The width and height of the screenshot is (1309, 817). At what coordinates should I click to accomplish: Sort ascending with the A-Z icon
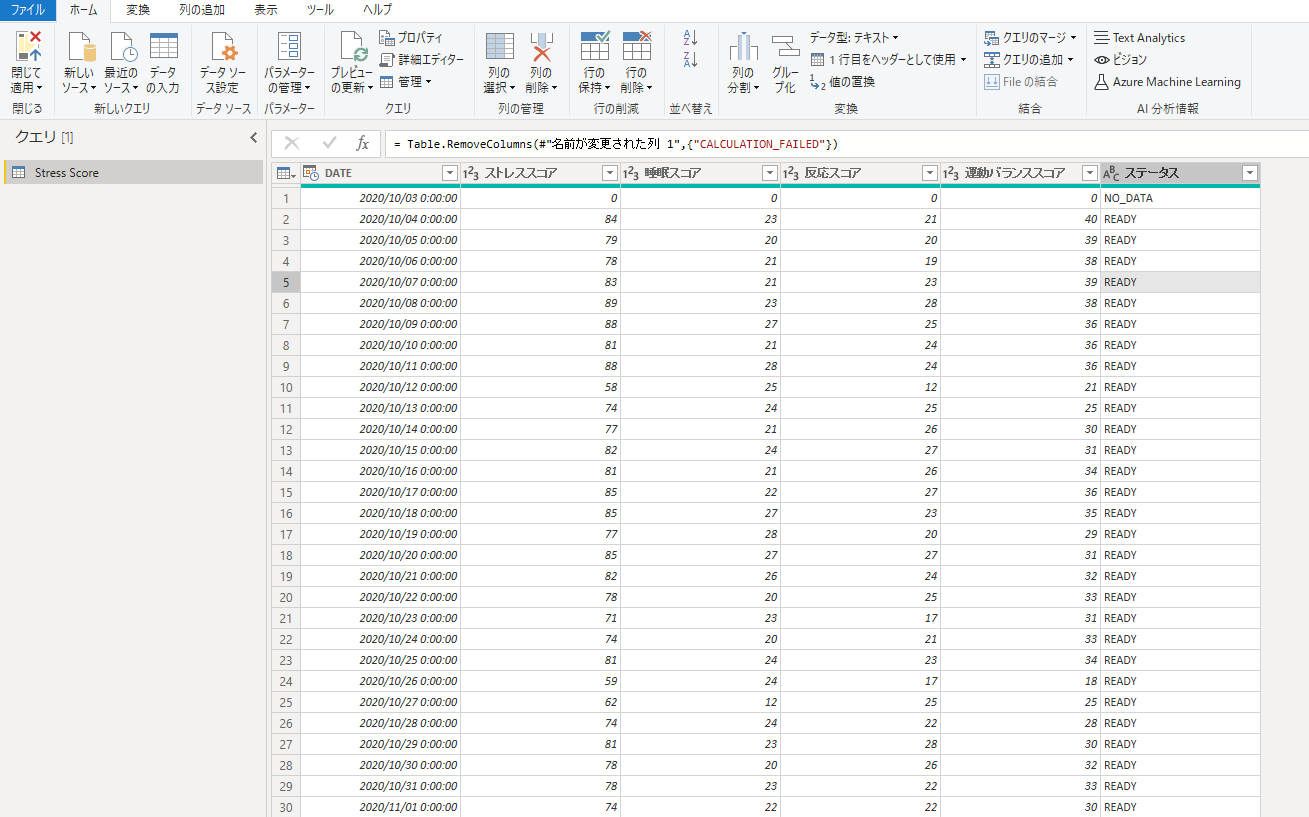[x=690, y=38]
